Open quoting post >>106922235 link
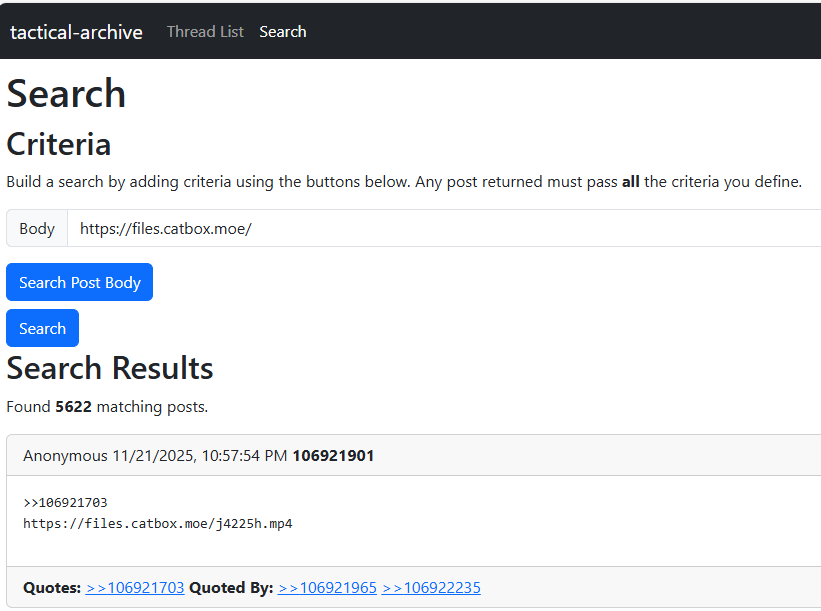 (431, 588)
